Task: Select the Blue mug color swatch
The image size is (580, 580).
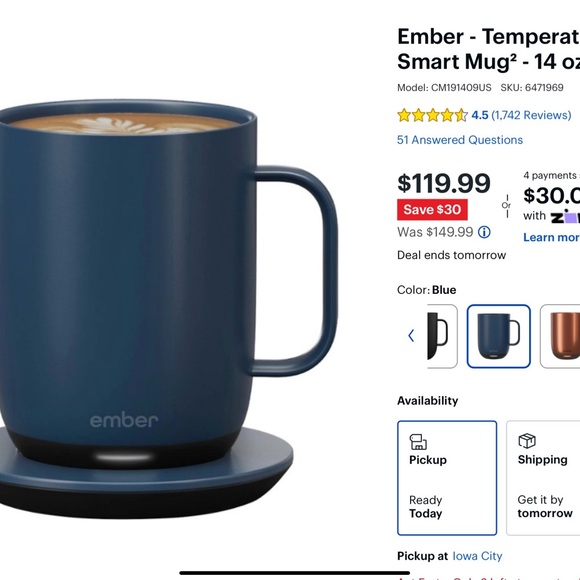Action: point(499,336)
